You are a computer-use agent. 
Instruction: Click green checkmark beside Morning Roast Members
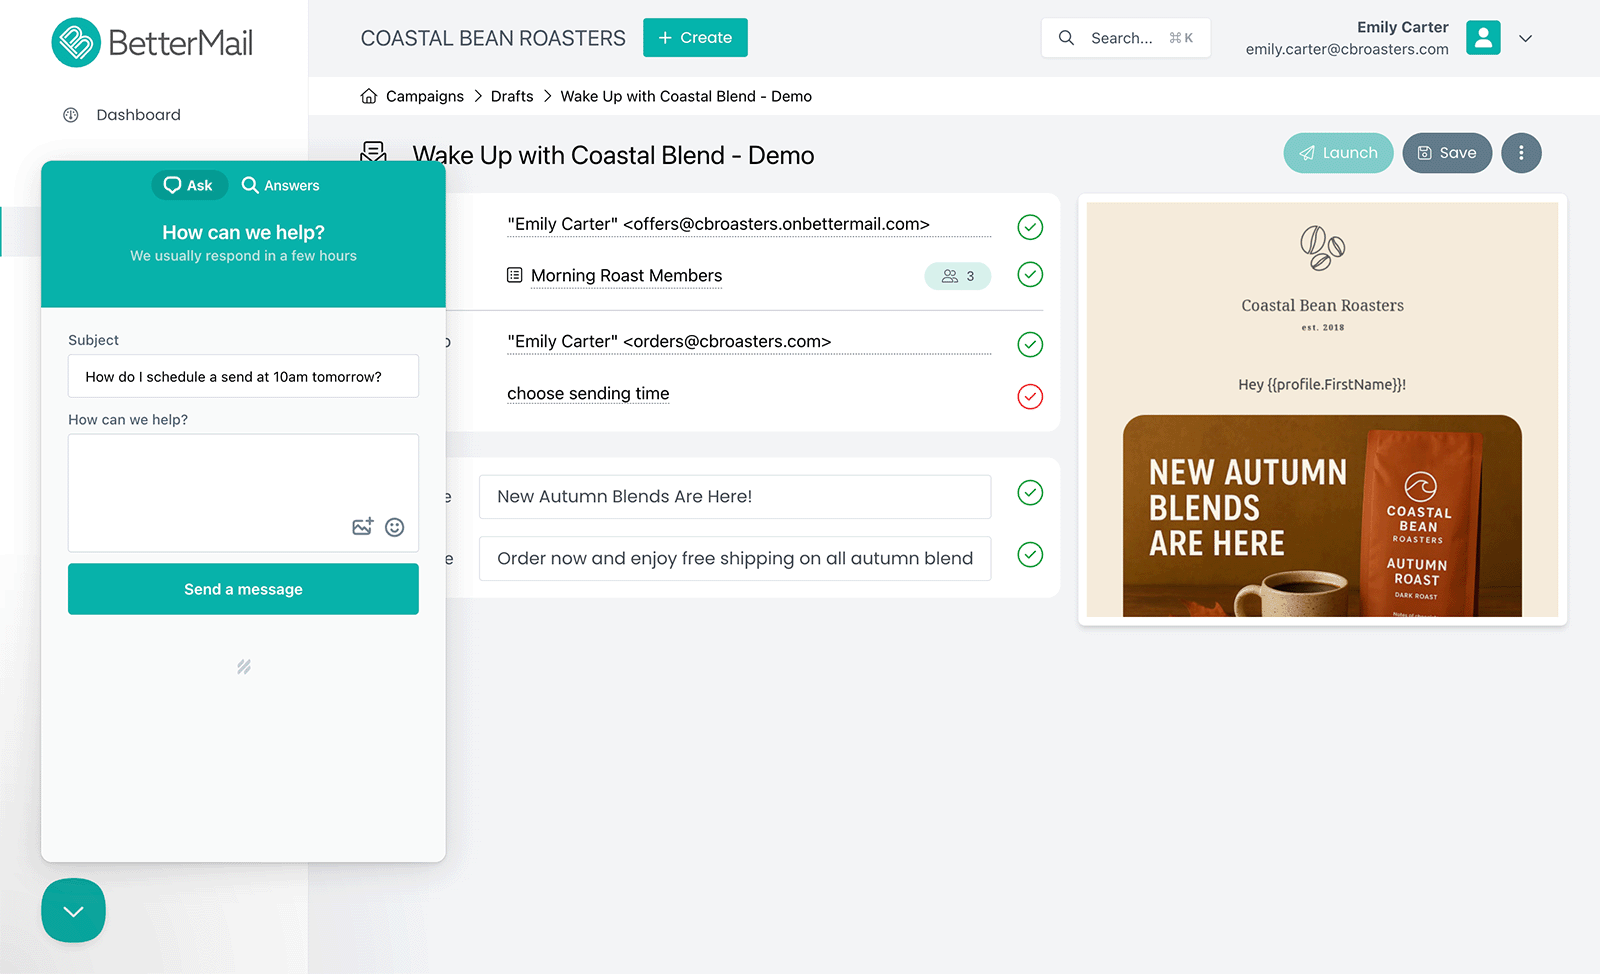[1030, 275]
